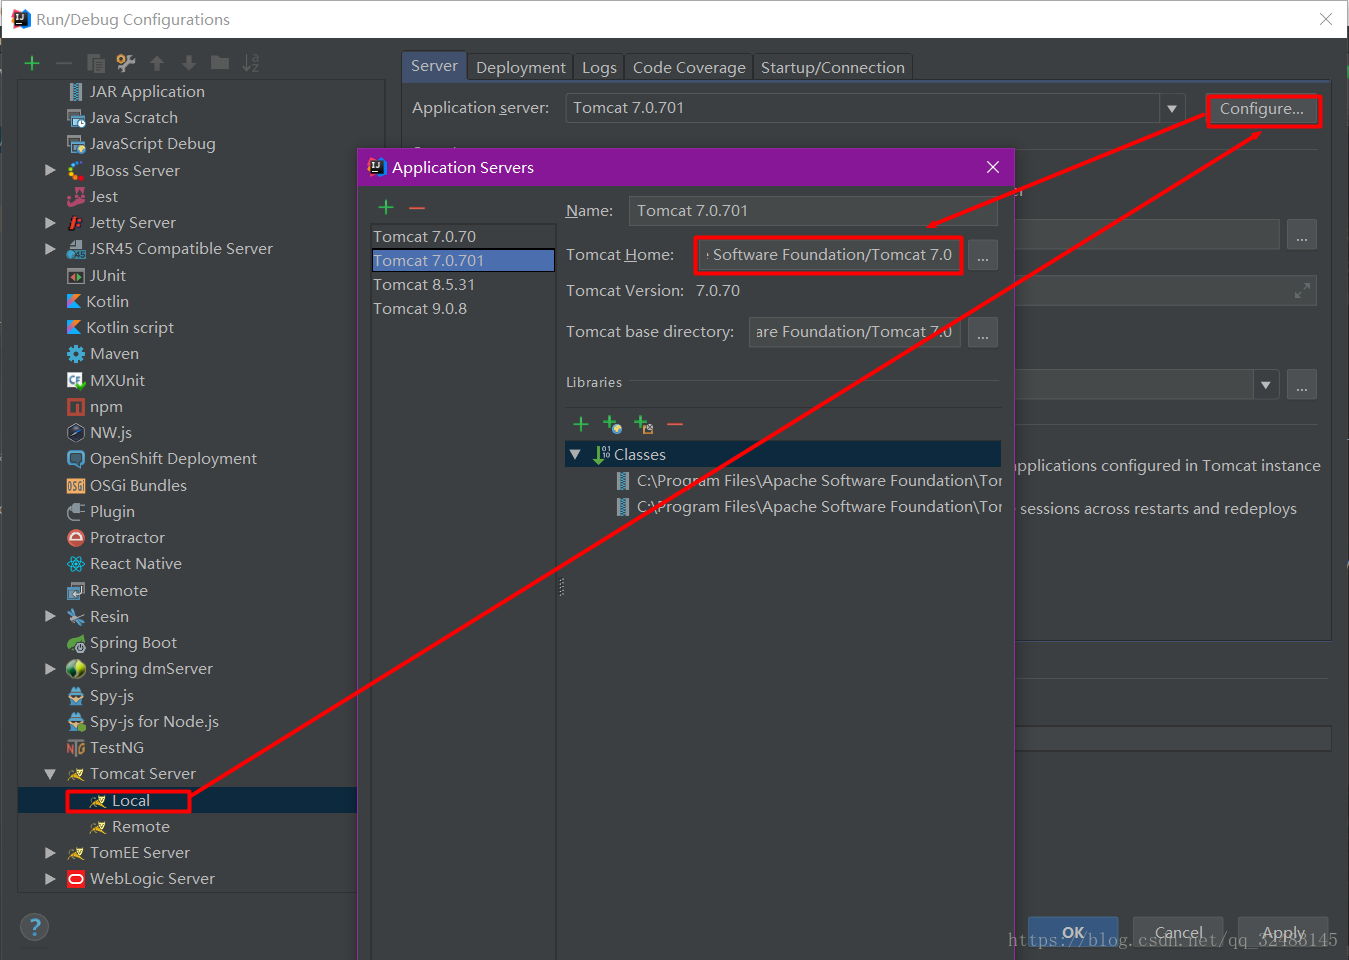This screenshot has height=960, width=1349.
Task: Select npm configuration type
Action: 94,407
